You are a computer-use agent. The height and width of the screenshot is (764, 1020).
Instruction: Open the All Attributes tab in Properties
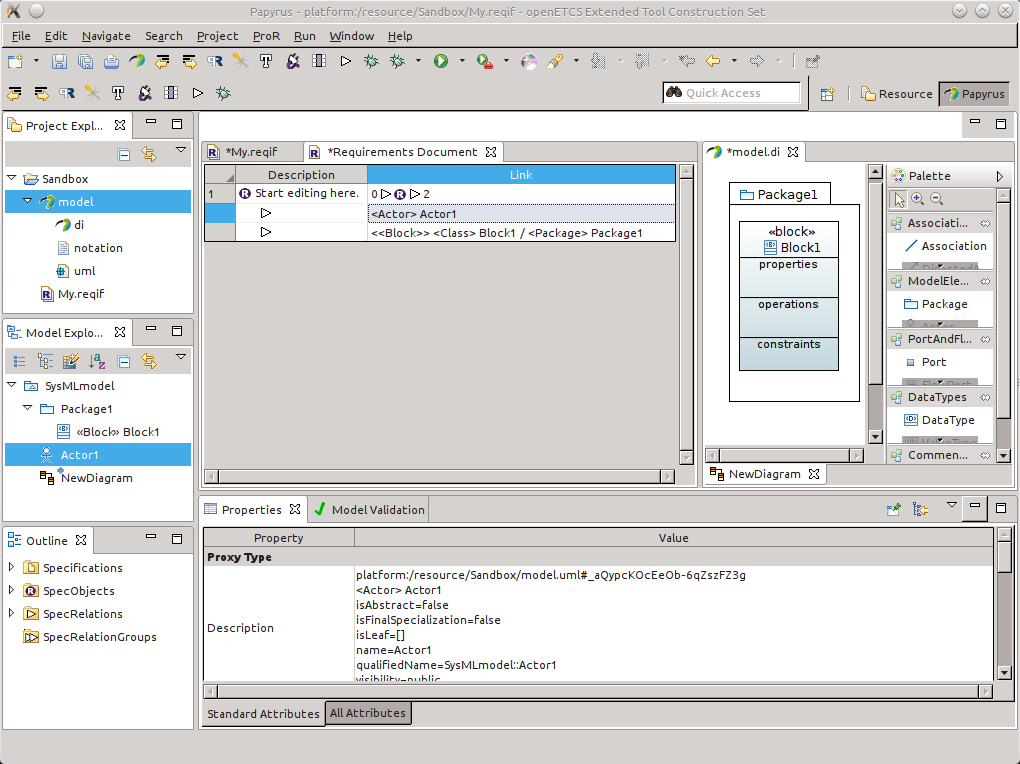click(x=367, y=713)
